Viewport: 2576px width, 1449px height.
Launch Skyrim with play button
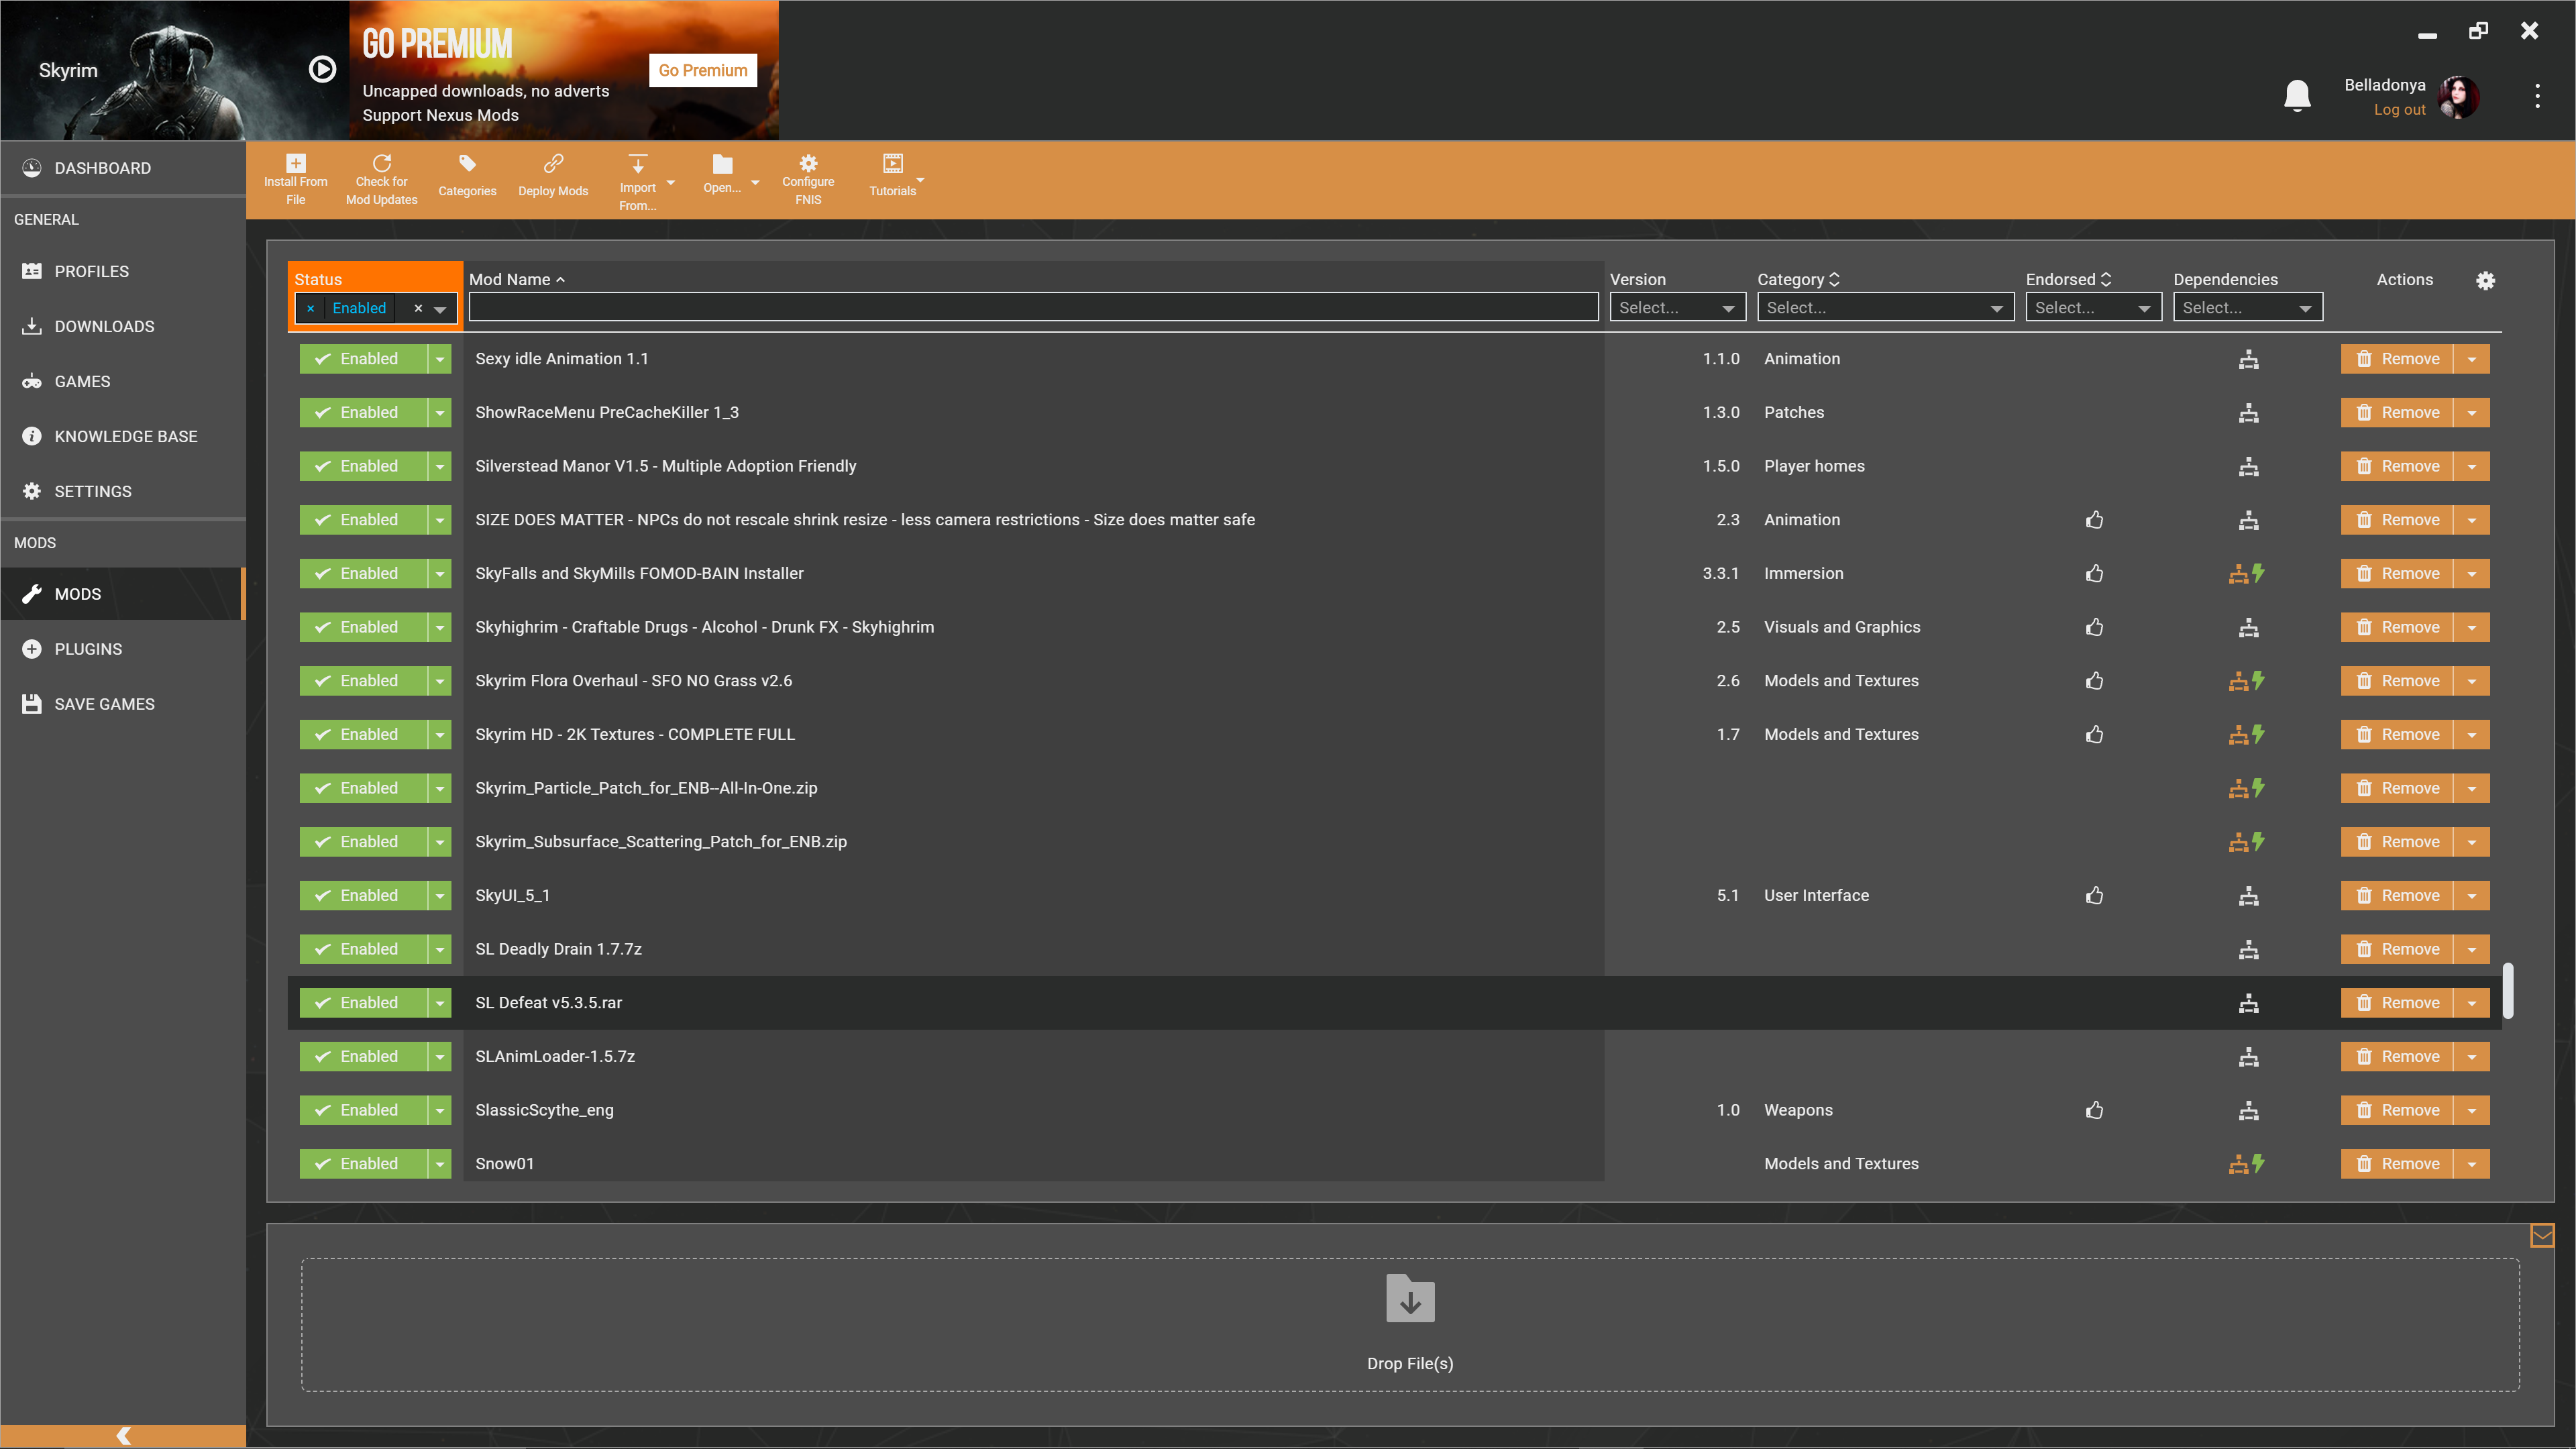322,69
